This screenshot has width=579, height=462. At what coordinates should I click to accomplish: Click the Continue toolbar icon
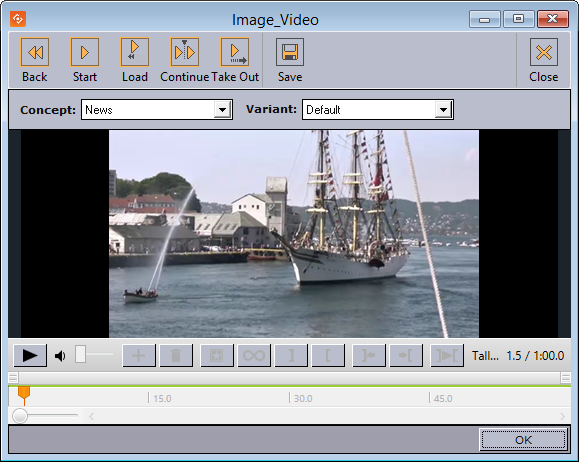point(185,52)
